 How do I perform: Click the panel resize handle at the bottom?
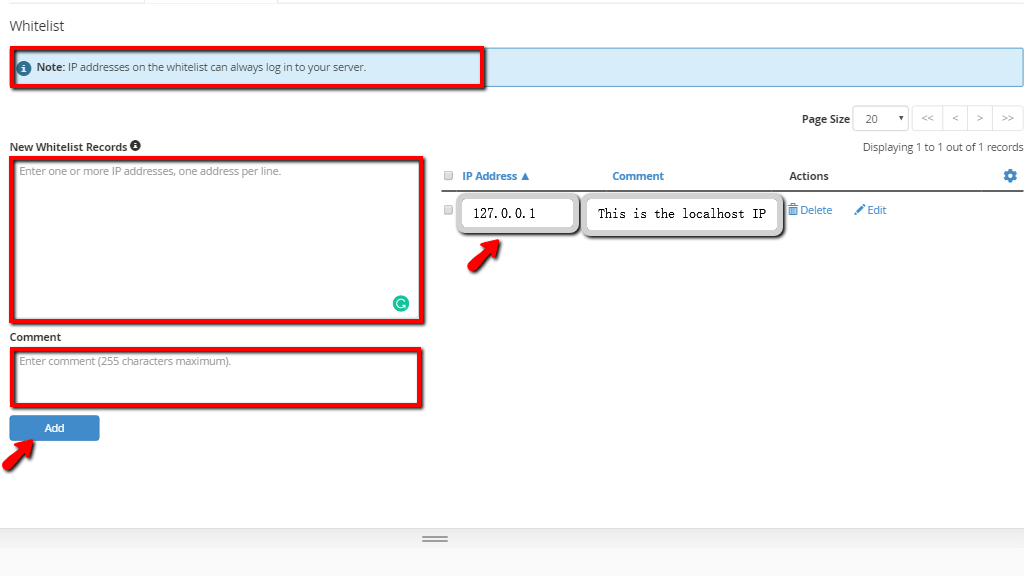(x=435, y=539)
